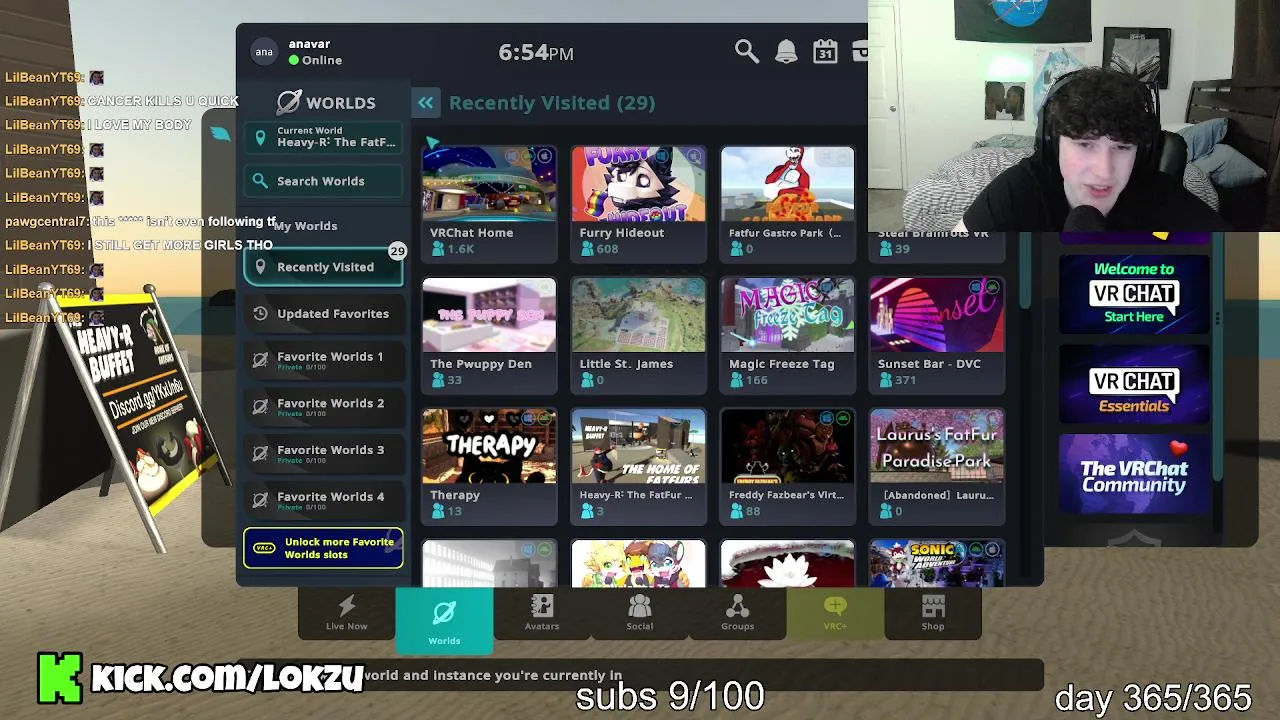The image size is (1280, 720).
Task: Open the calendar icon in header
Action: pos(825,52)
